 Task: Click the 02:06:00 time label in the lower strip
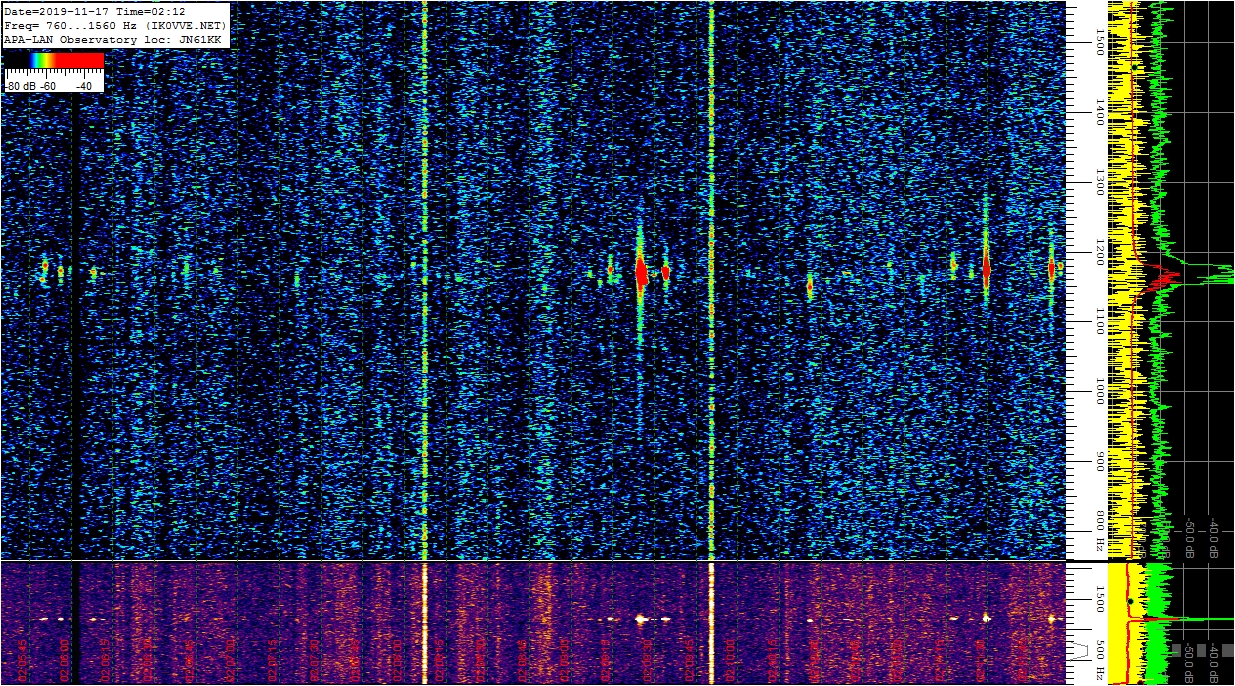(64, 661)
